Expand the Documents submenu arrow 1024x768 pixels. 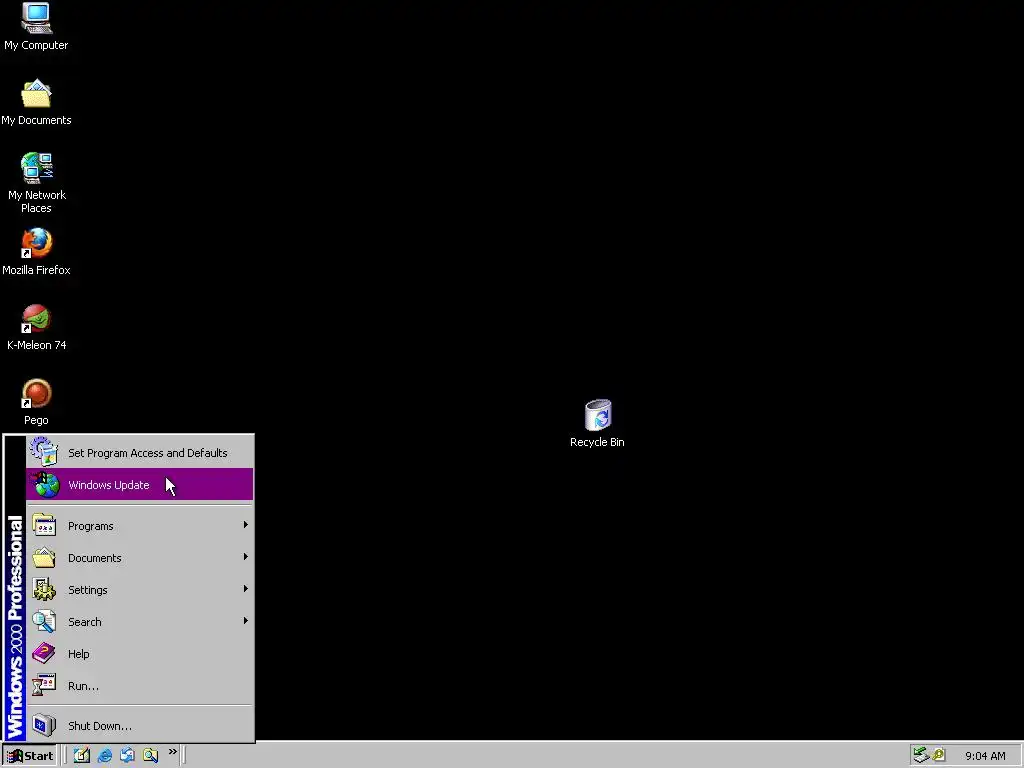pos(246,557)
